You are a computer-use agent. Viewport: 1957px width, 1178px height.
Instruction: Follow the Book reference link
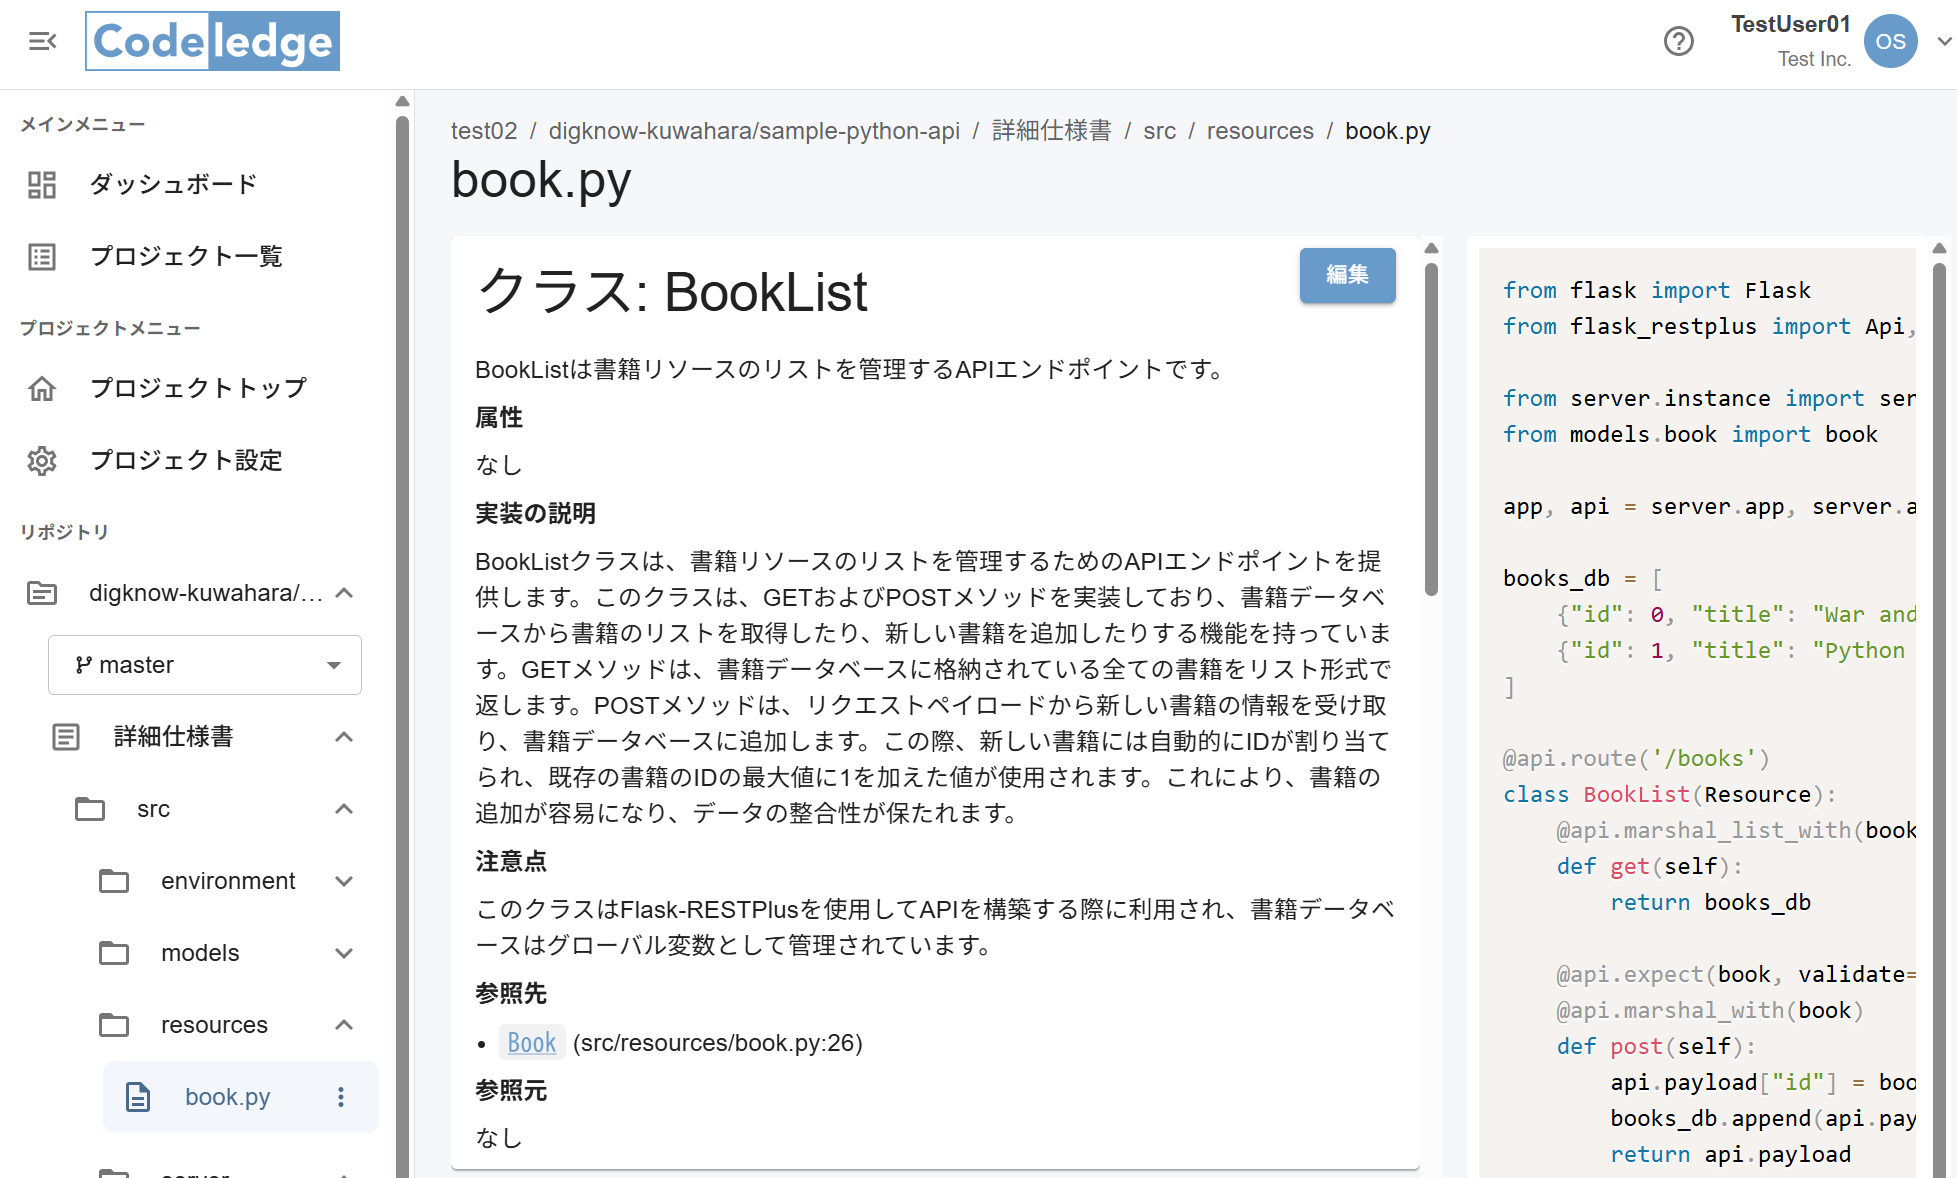click(531, 1043)
